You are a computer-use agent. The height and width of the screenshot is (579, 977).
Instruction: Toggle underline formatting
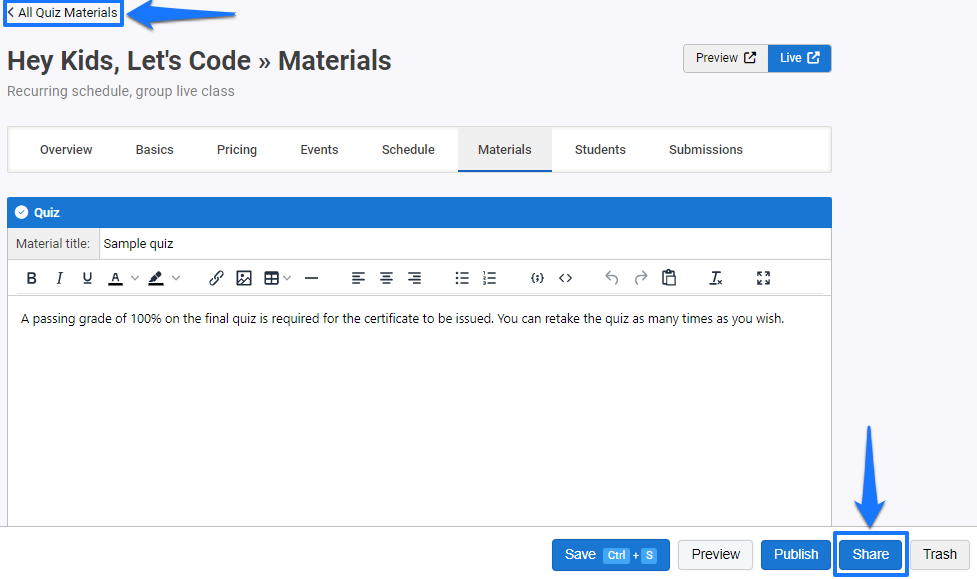[x=87, y=277]
